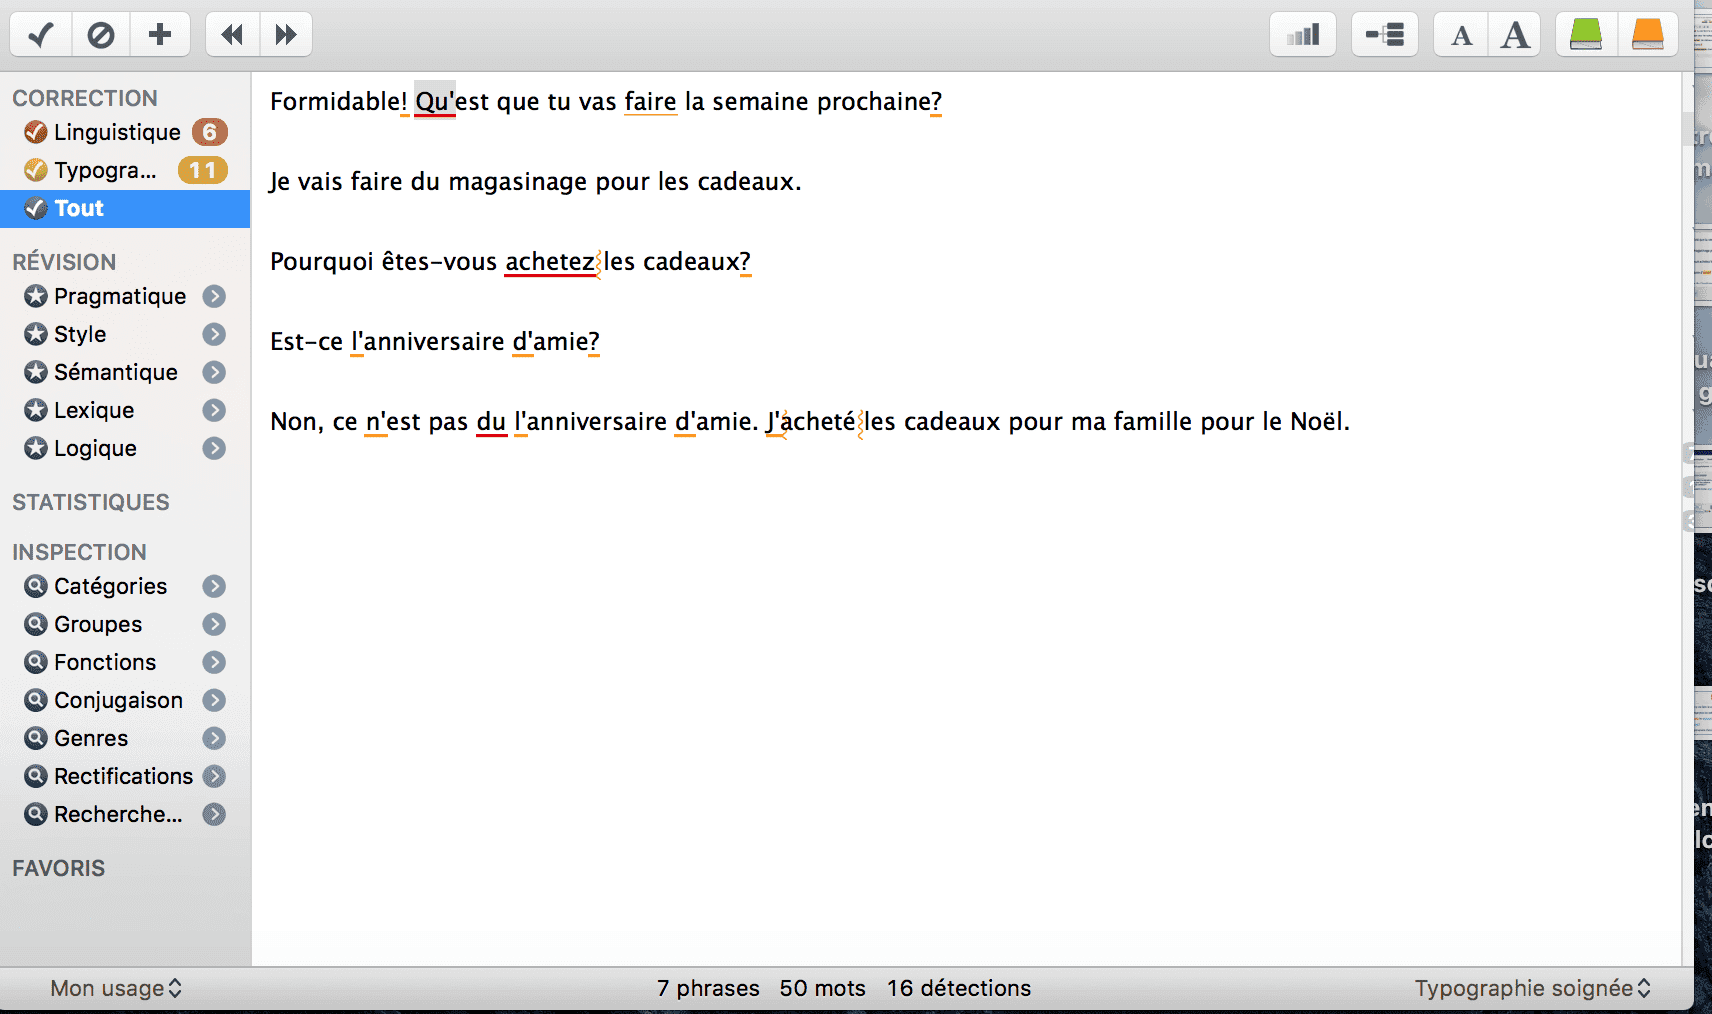Image resolution: width=1712 pixels, height=1014 pixels.
Task: Open the orange guides book icon
Action: pos(1647,35)
